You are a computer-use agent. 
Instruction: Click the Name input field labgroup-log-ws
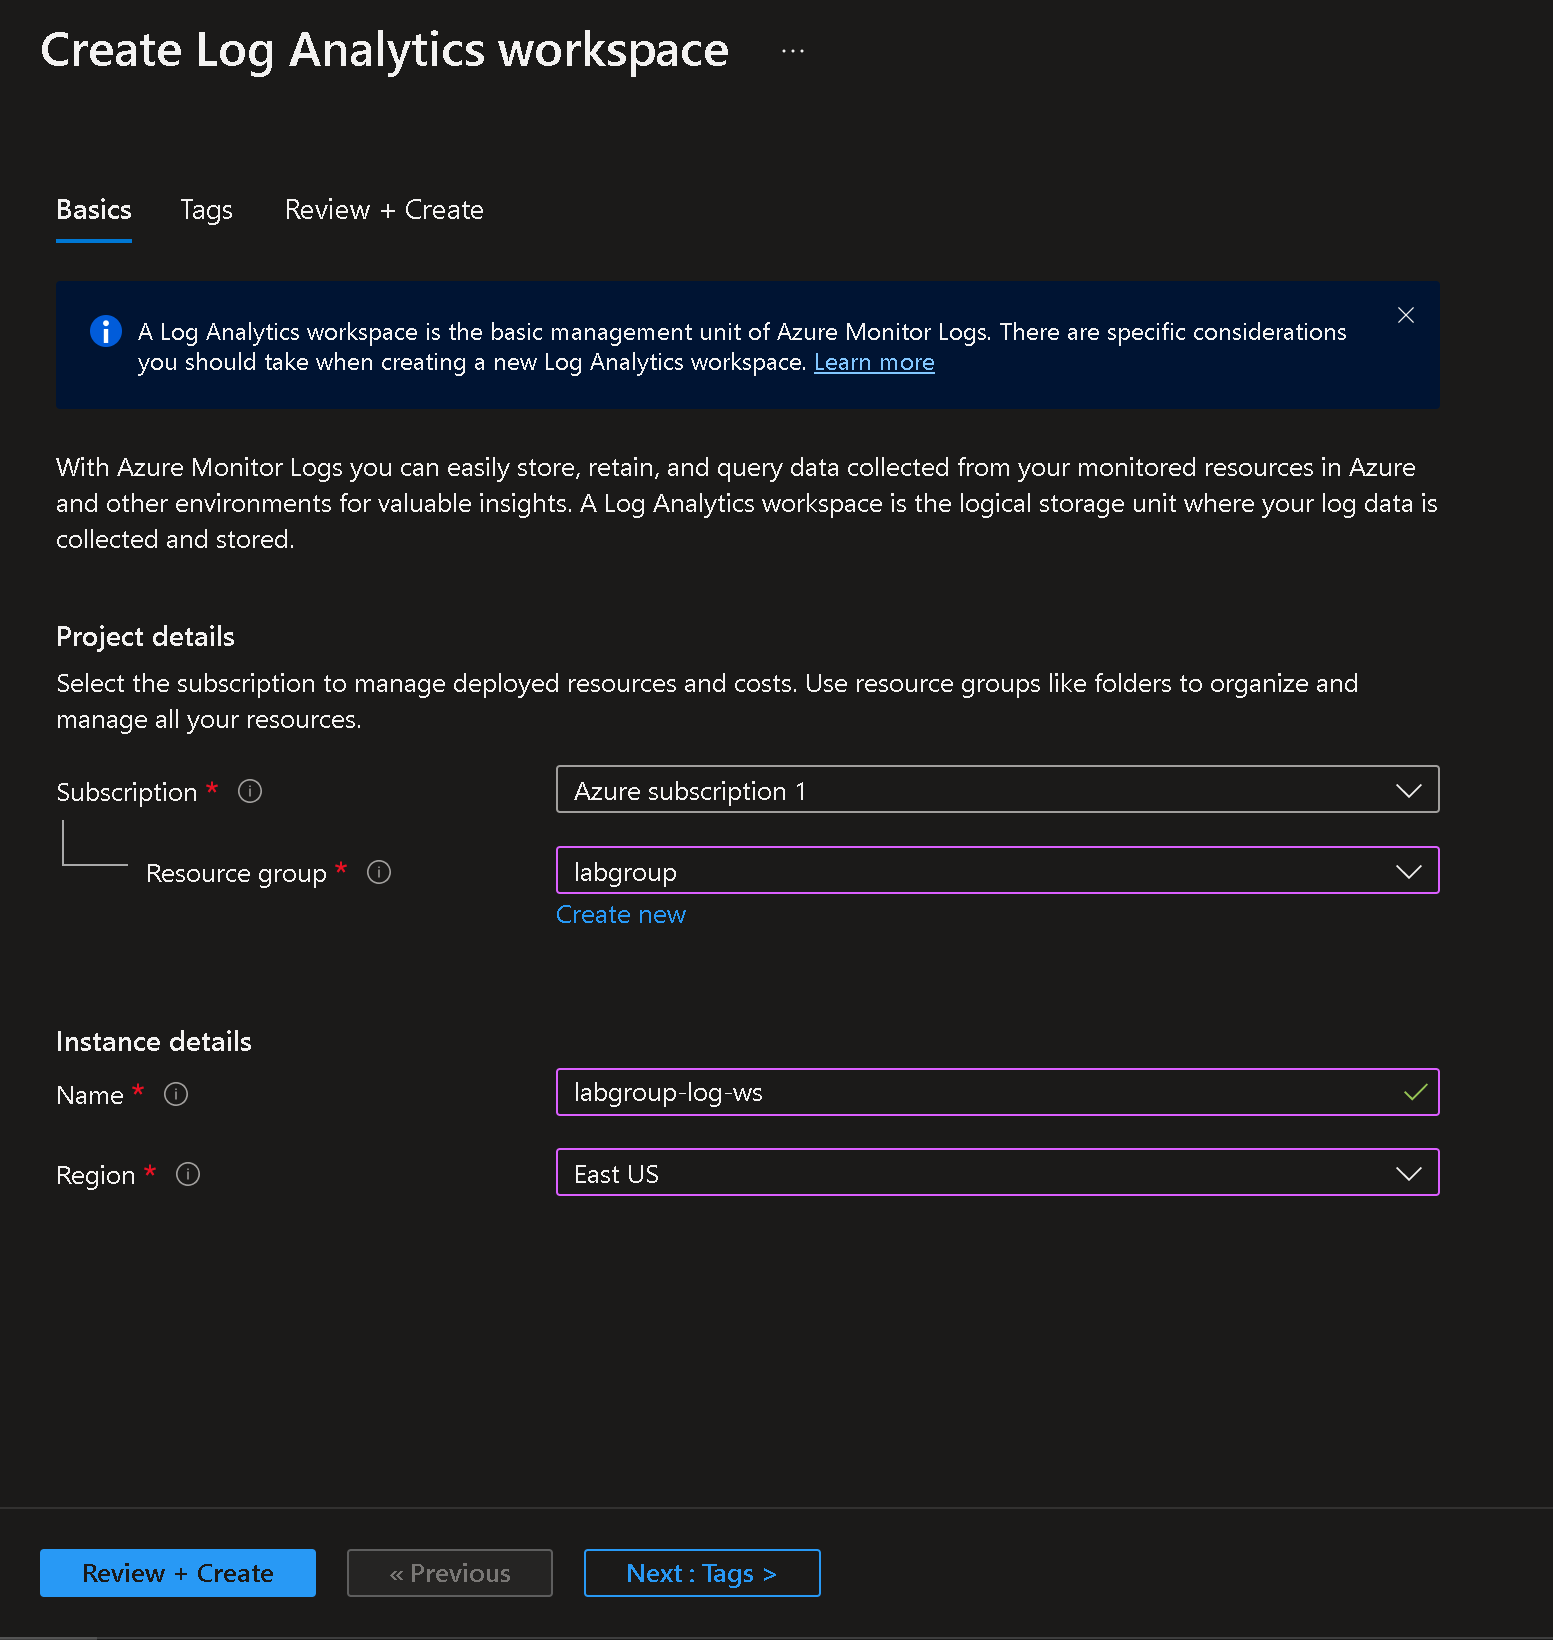(997, 1092)
